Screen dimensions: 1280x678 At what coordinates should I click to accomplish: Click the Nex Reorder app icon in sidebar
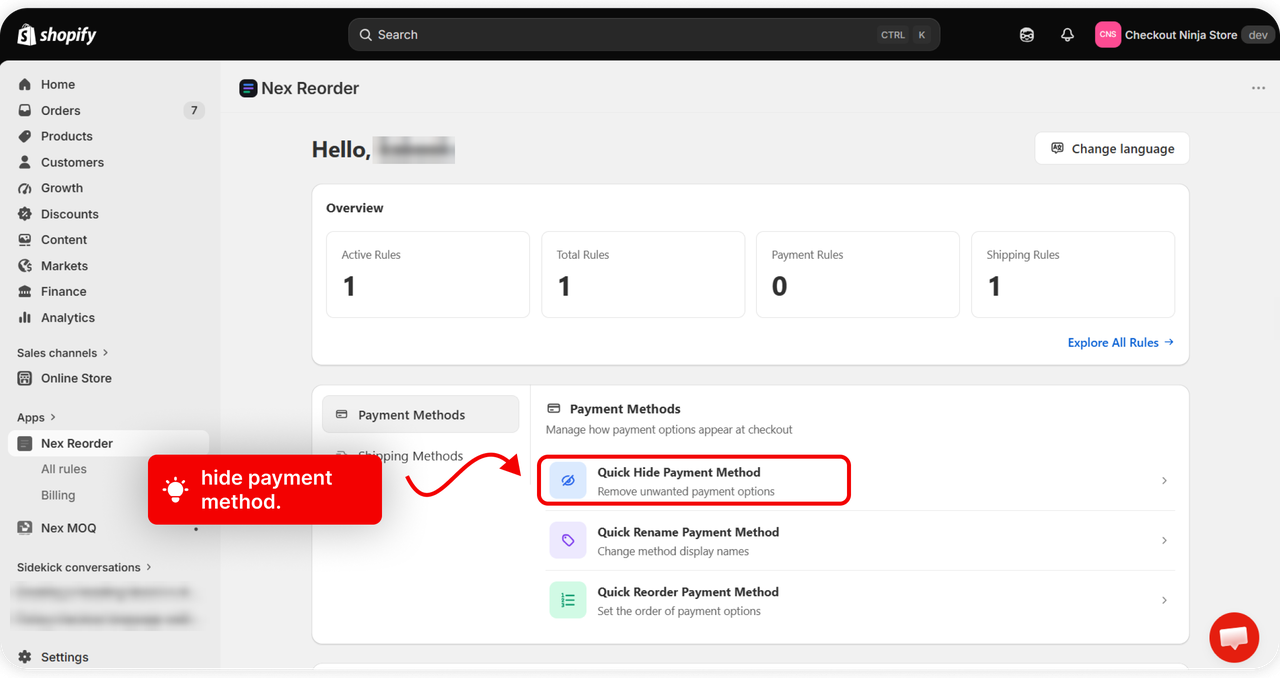[x=25, y=444]
